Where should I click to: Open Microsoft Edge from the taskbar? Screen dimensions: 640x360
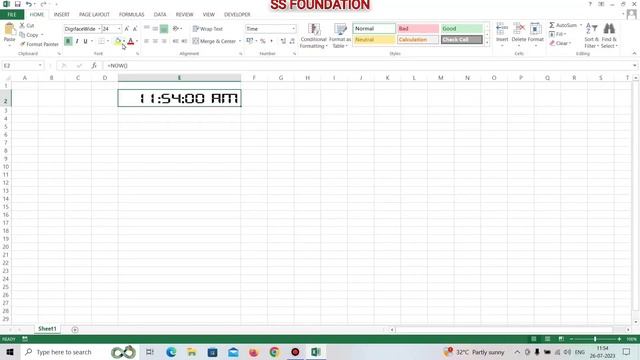click(171, 352)
